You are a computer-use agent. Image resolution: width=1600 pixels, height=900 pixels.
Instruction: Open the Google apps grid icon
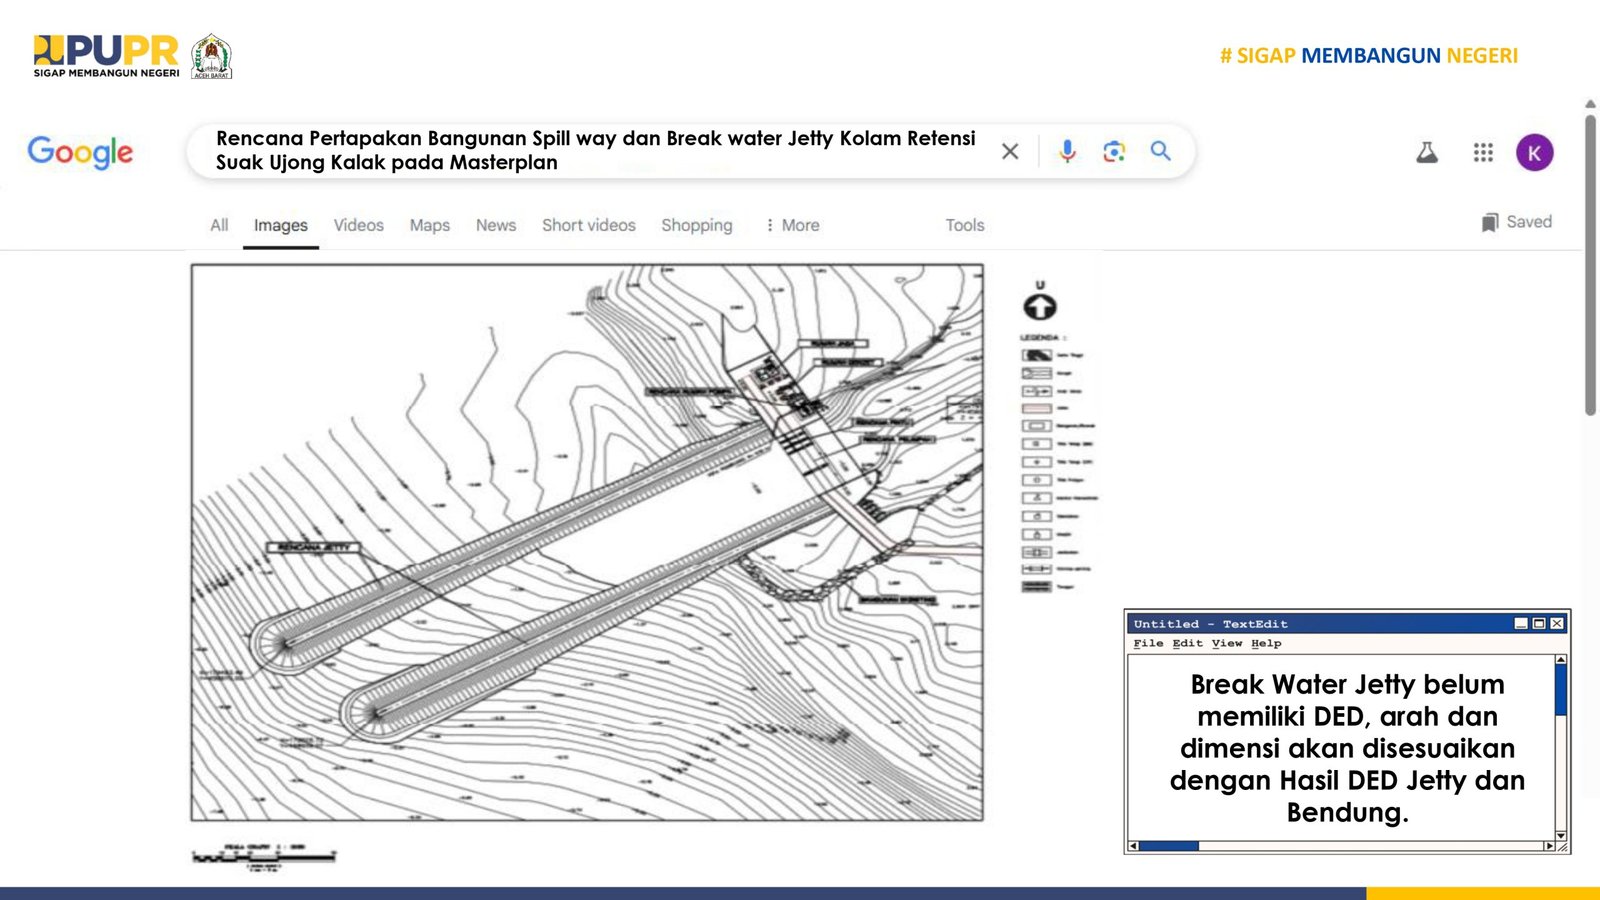point(1483,152)
